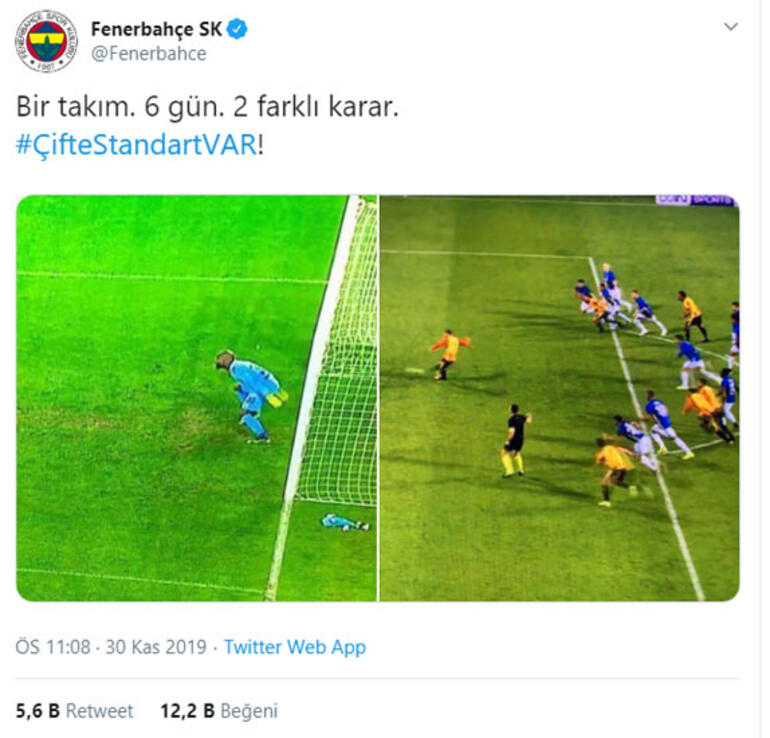The height and width of the screenshot is (738, 770).
Task: Click the beIN Sports watermark in photo
Action: pos(696,200)
